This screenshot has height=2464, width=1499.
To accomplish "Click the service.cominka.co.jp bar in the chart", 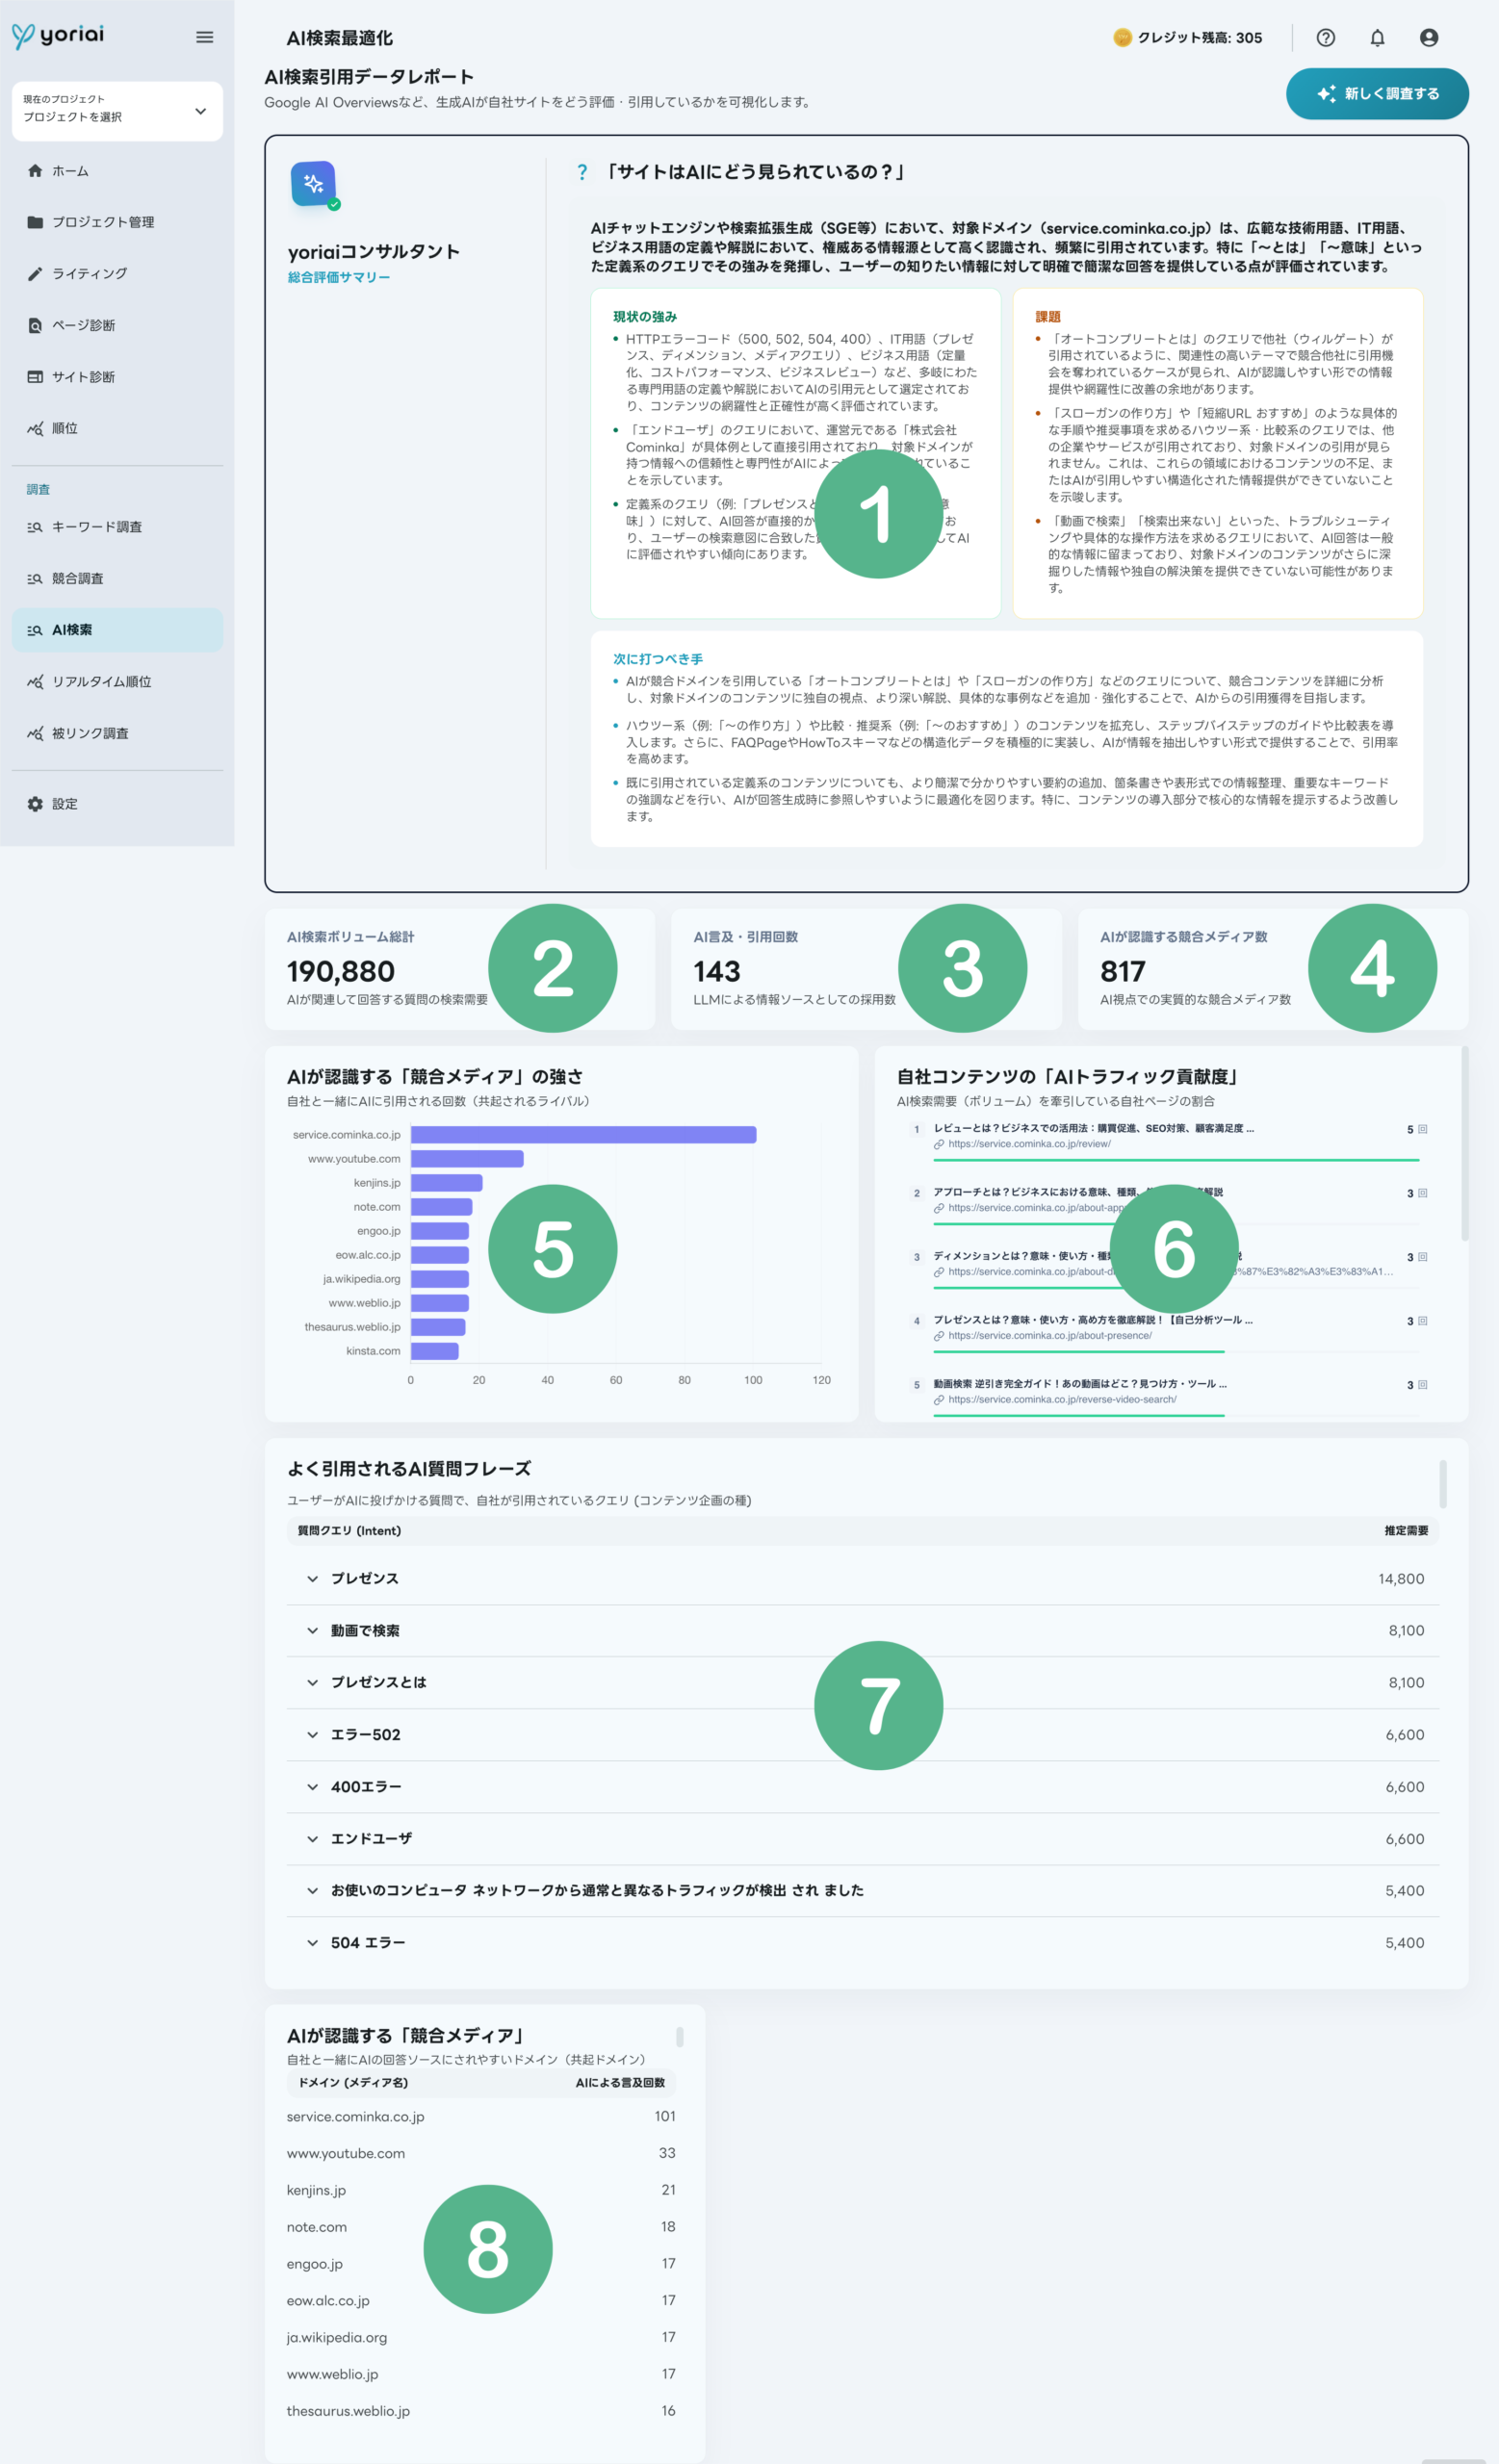I will [583, 1134].
